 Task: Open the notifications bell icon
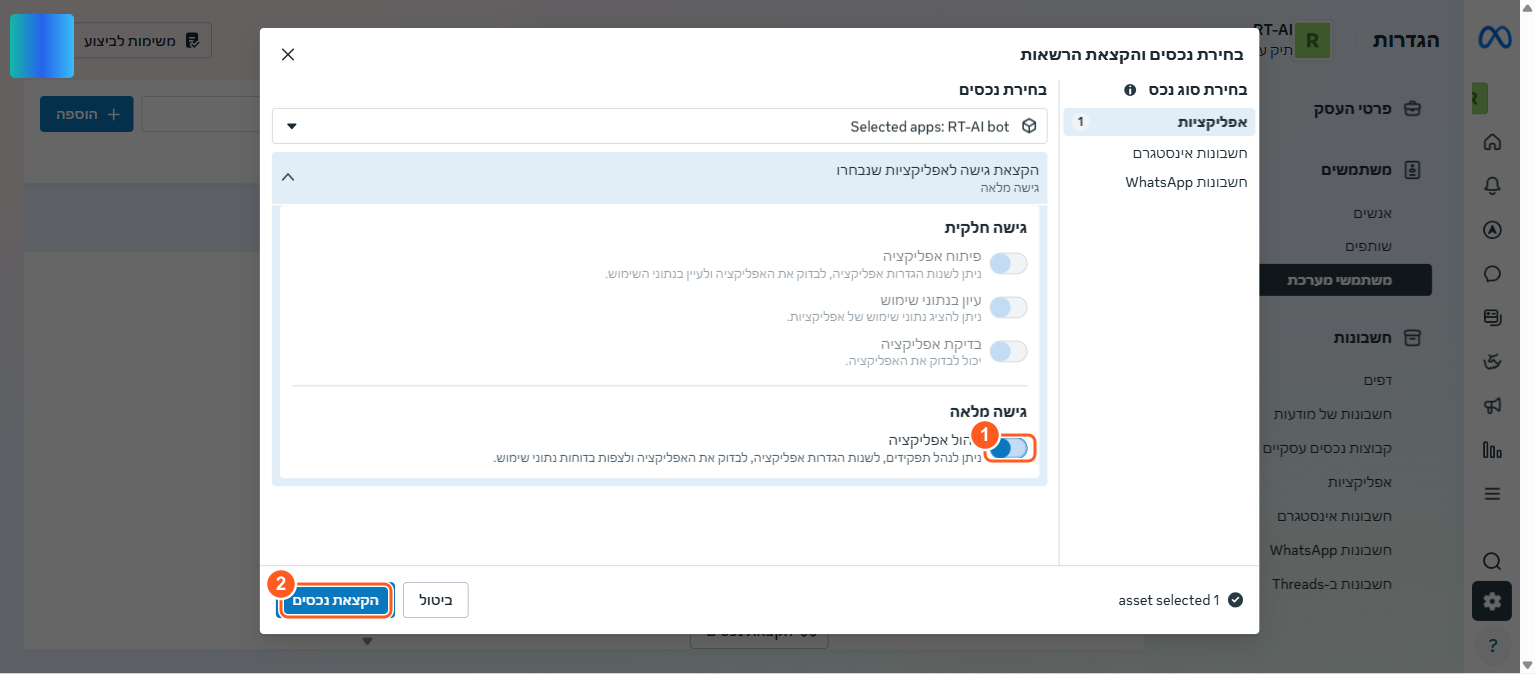[1493, 186]
